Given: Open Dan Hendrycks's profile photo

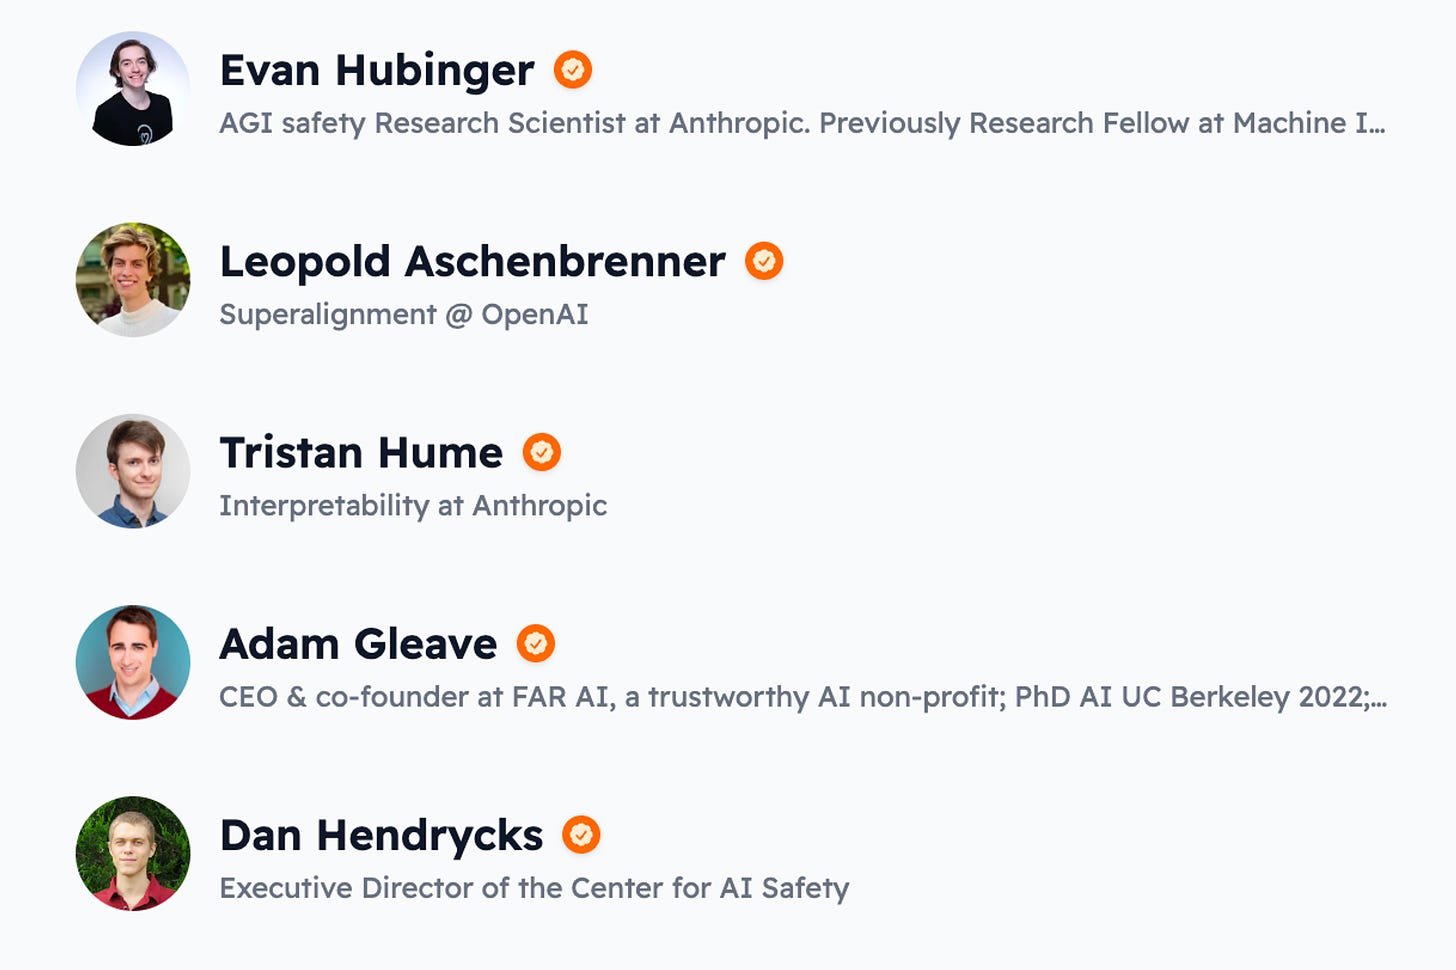Looking at the screenshot, I should [133, 853].
